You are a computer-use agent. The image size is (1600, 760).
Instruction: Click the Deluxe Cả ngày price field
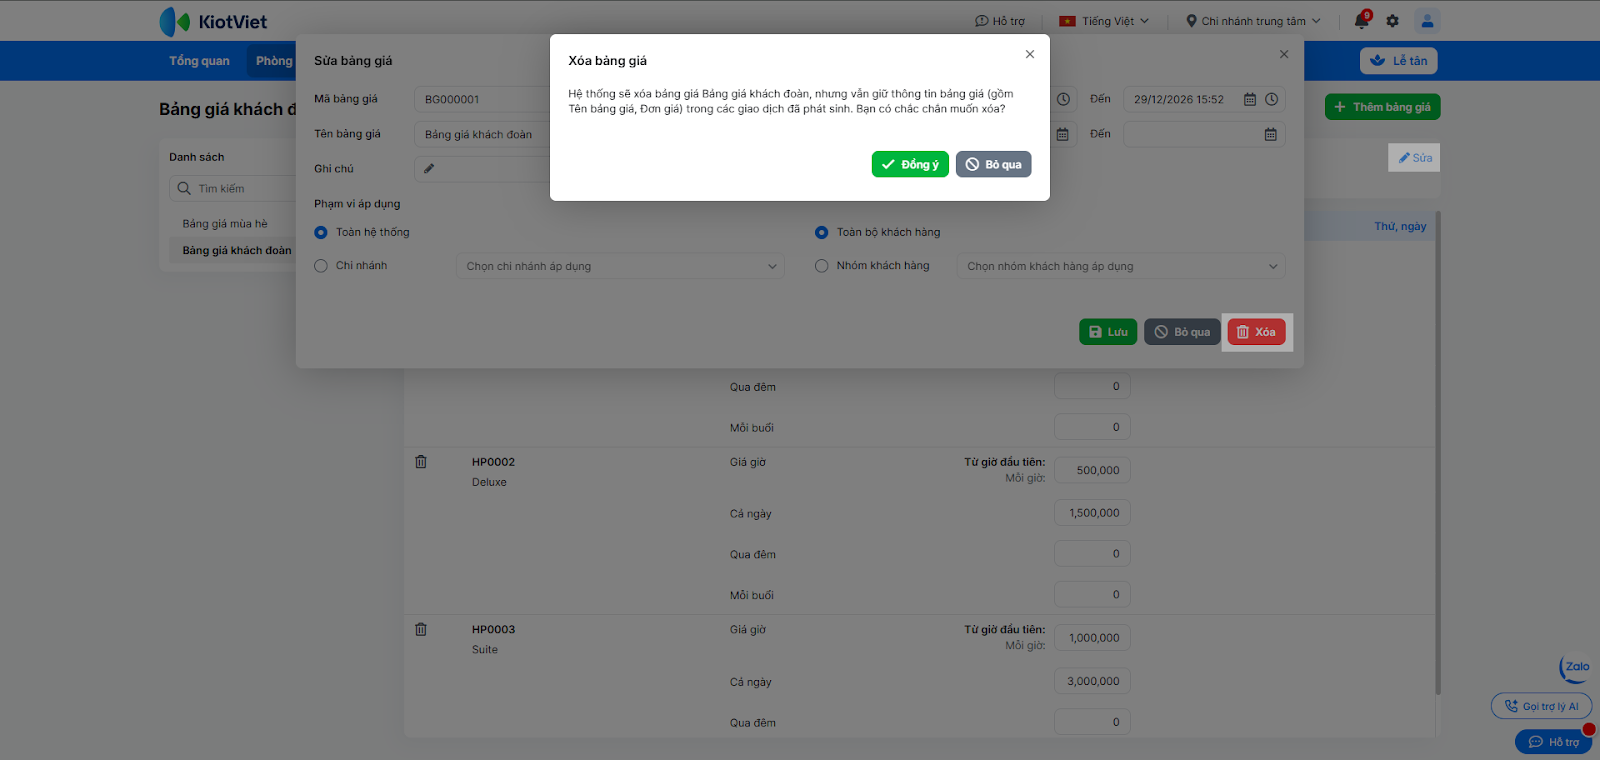tap(1093, 513)
